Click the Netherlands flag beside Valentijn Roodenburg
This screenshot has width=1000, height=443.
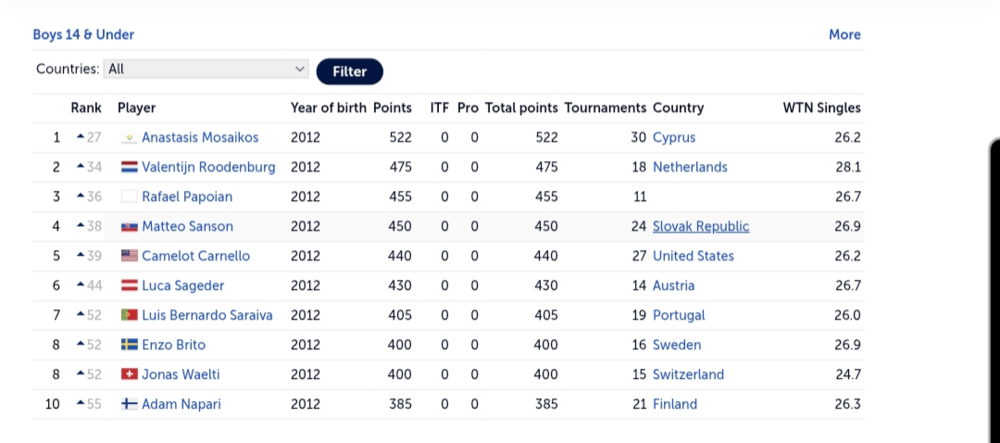[129, 167]
